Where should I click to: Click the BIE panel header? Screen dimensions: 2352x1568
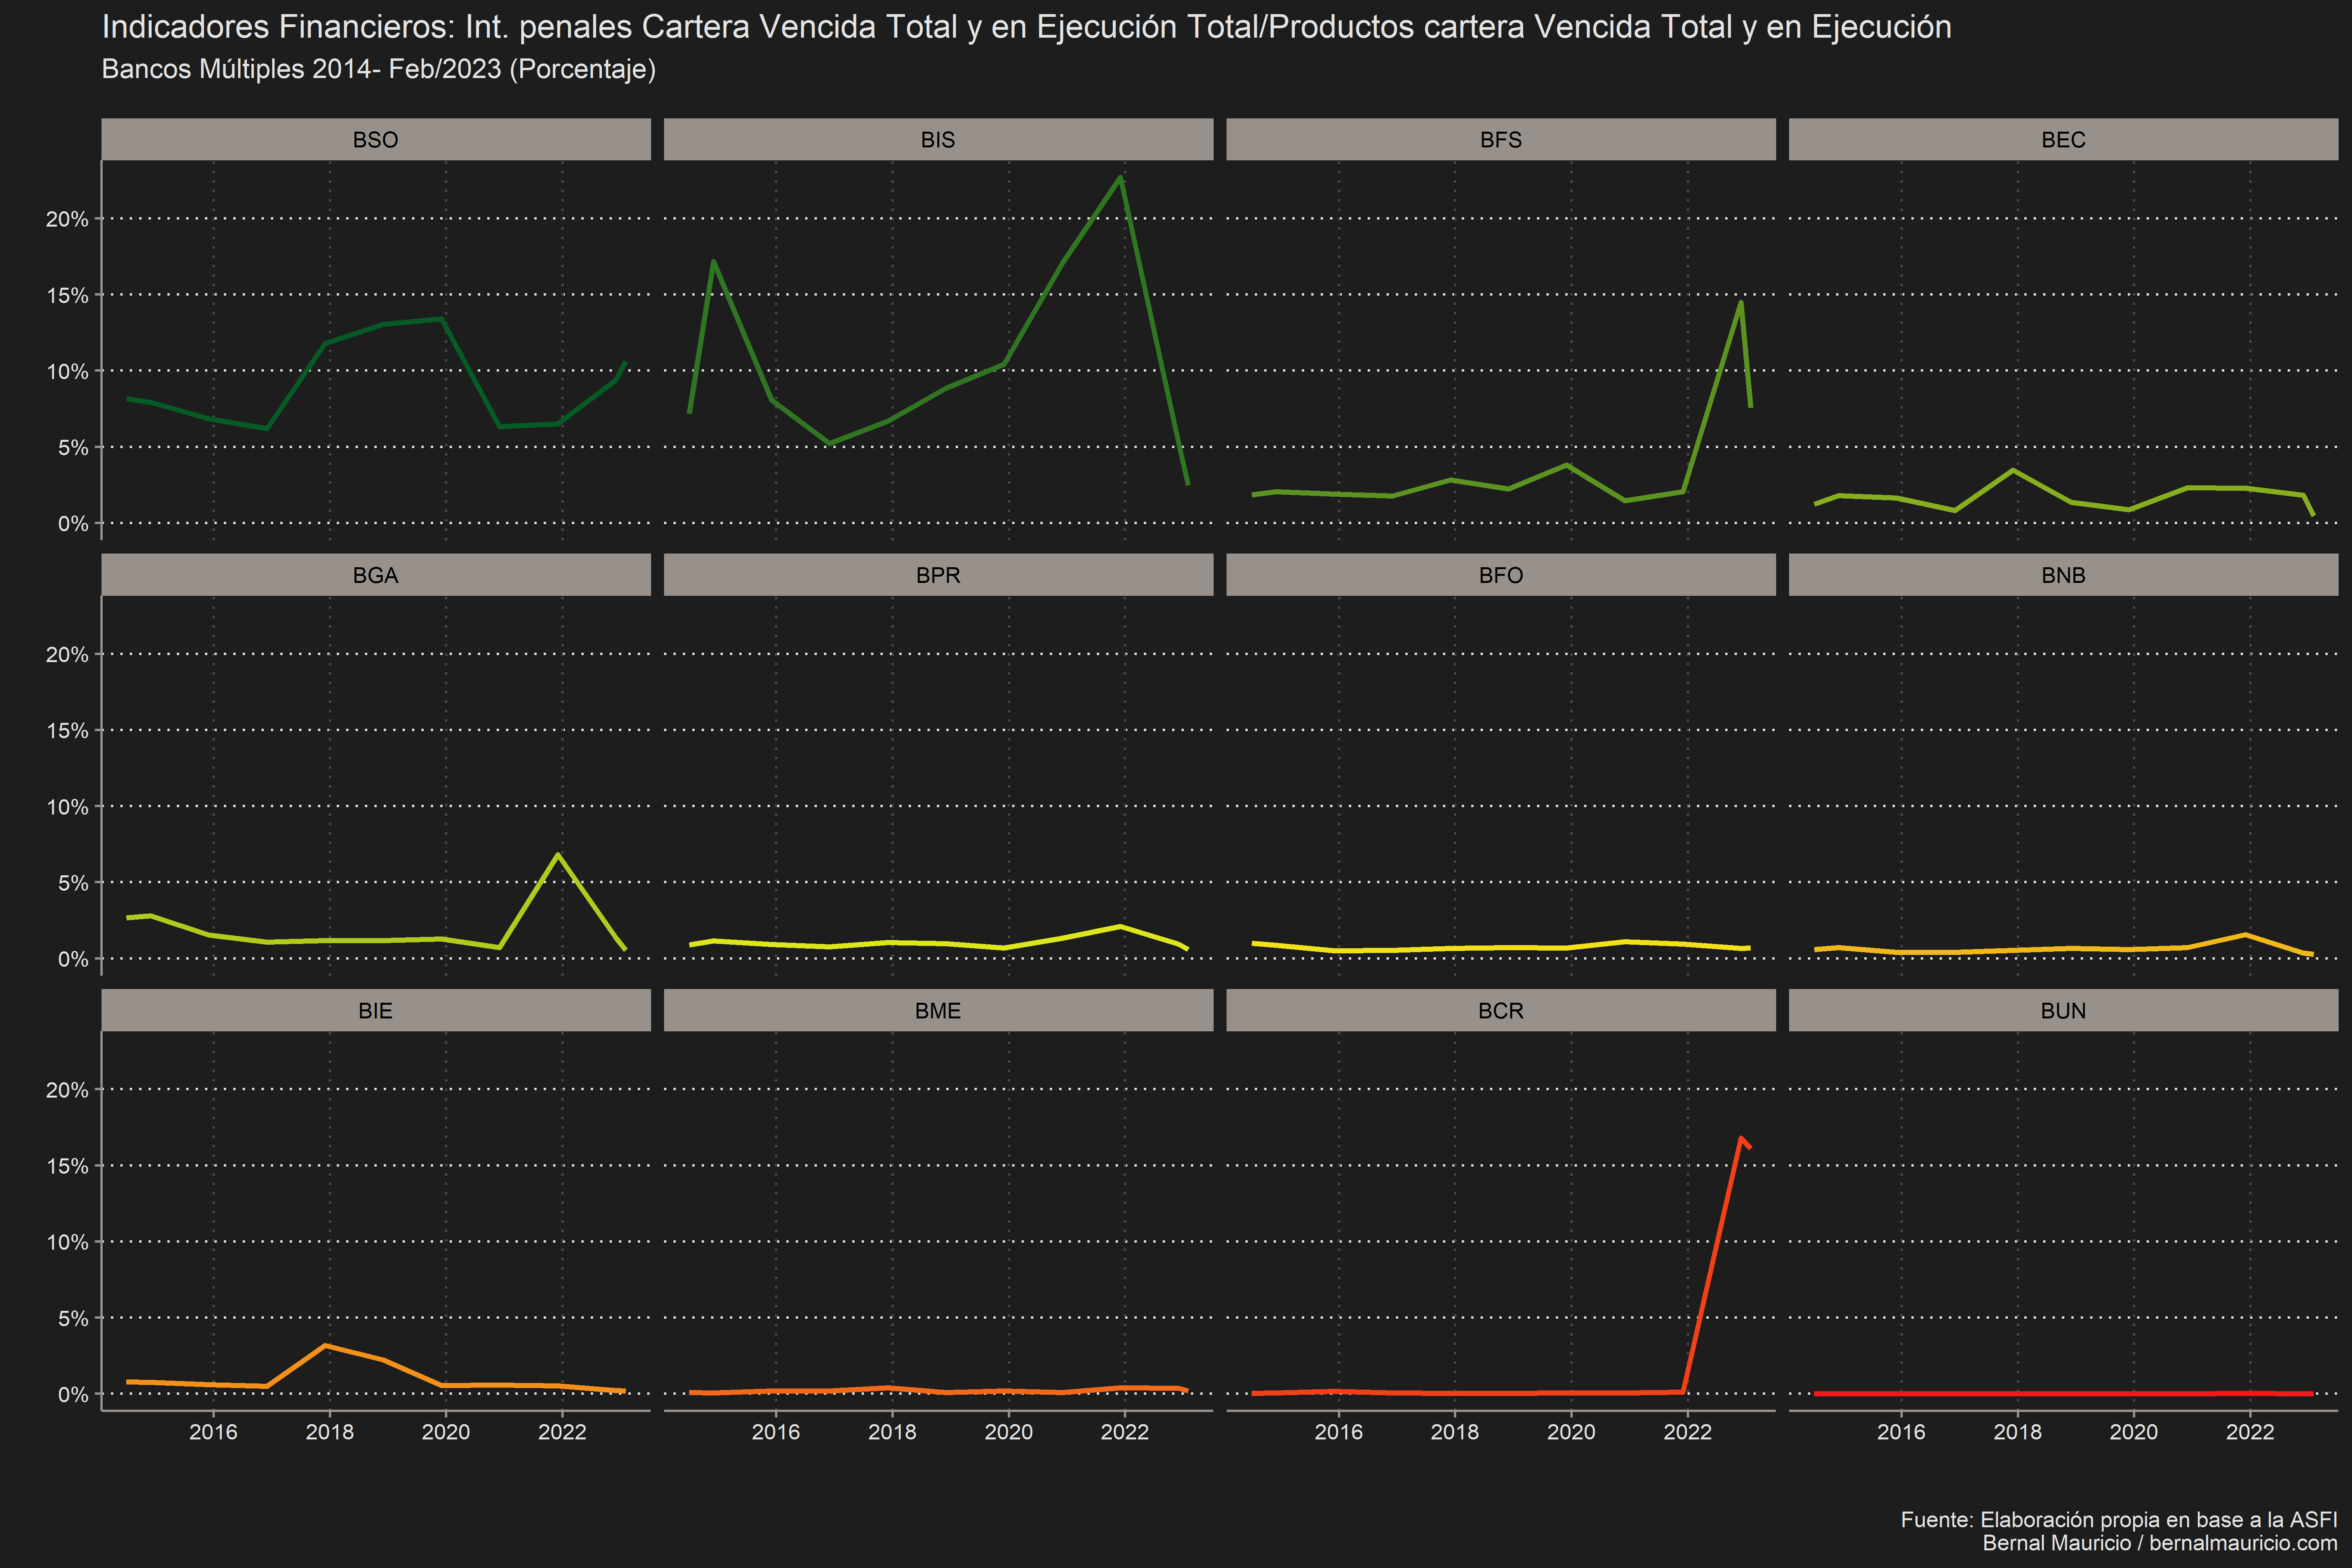pos(376,1010)
